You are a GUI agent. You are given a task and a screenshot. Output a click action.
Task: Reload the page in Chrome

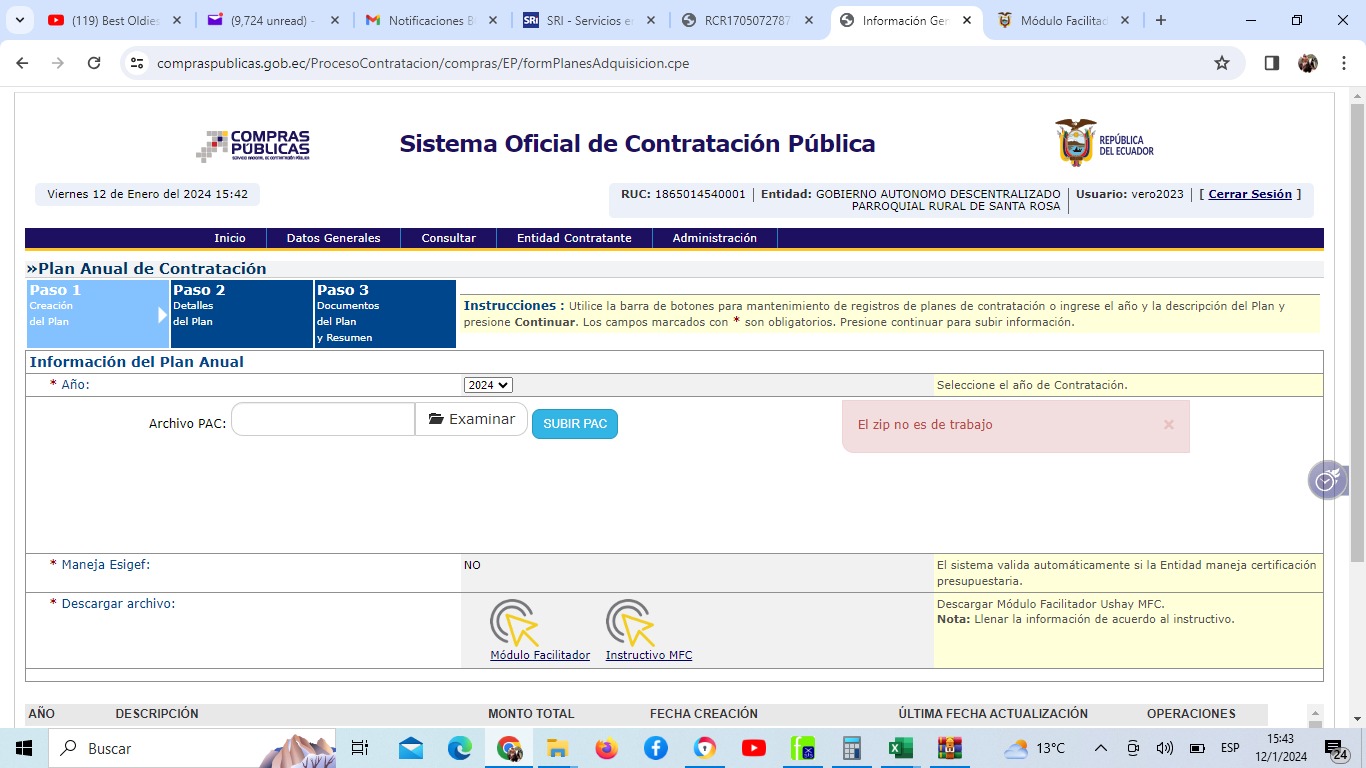click(x=94, y=63)
